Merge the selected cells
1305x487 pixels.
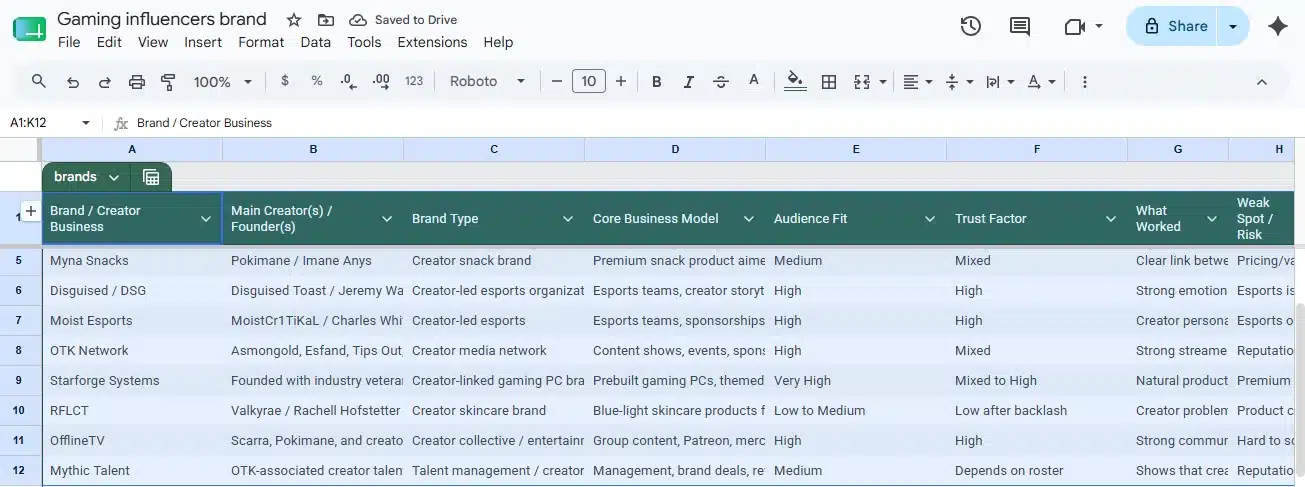tap(862, 82)
